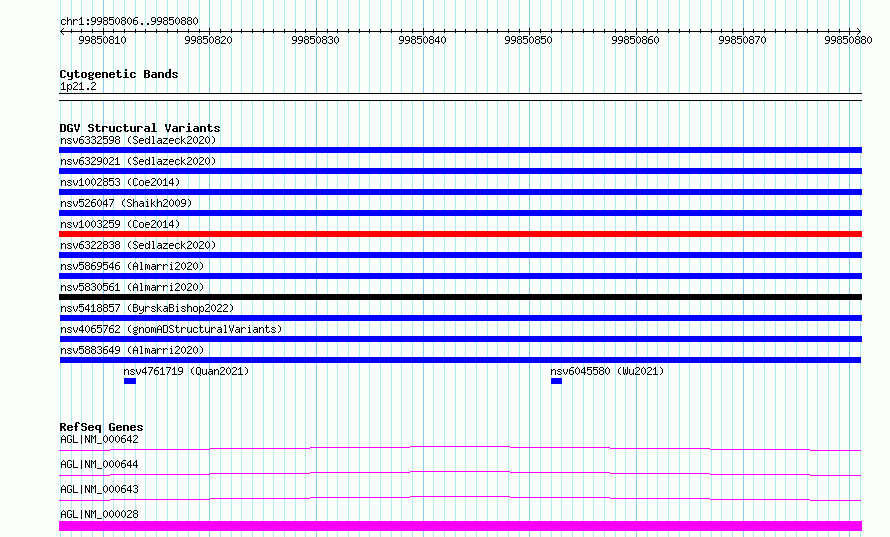Open variant label nsv526047 (Shaikh2009)
This screenshot has height=537, width=890.
tap(126, 203)
